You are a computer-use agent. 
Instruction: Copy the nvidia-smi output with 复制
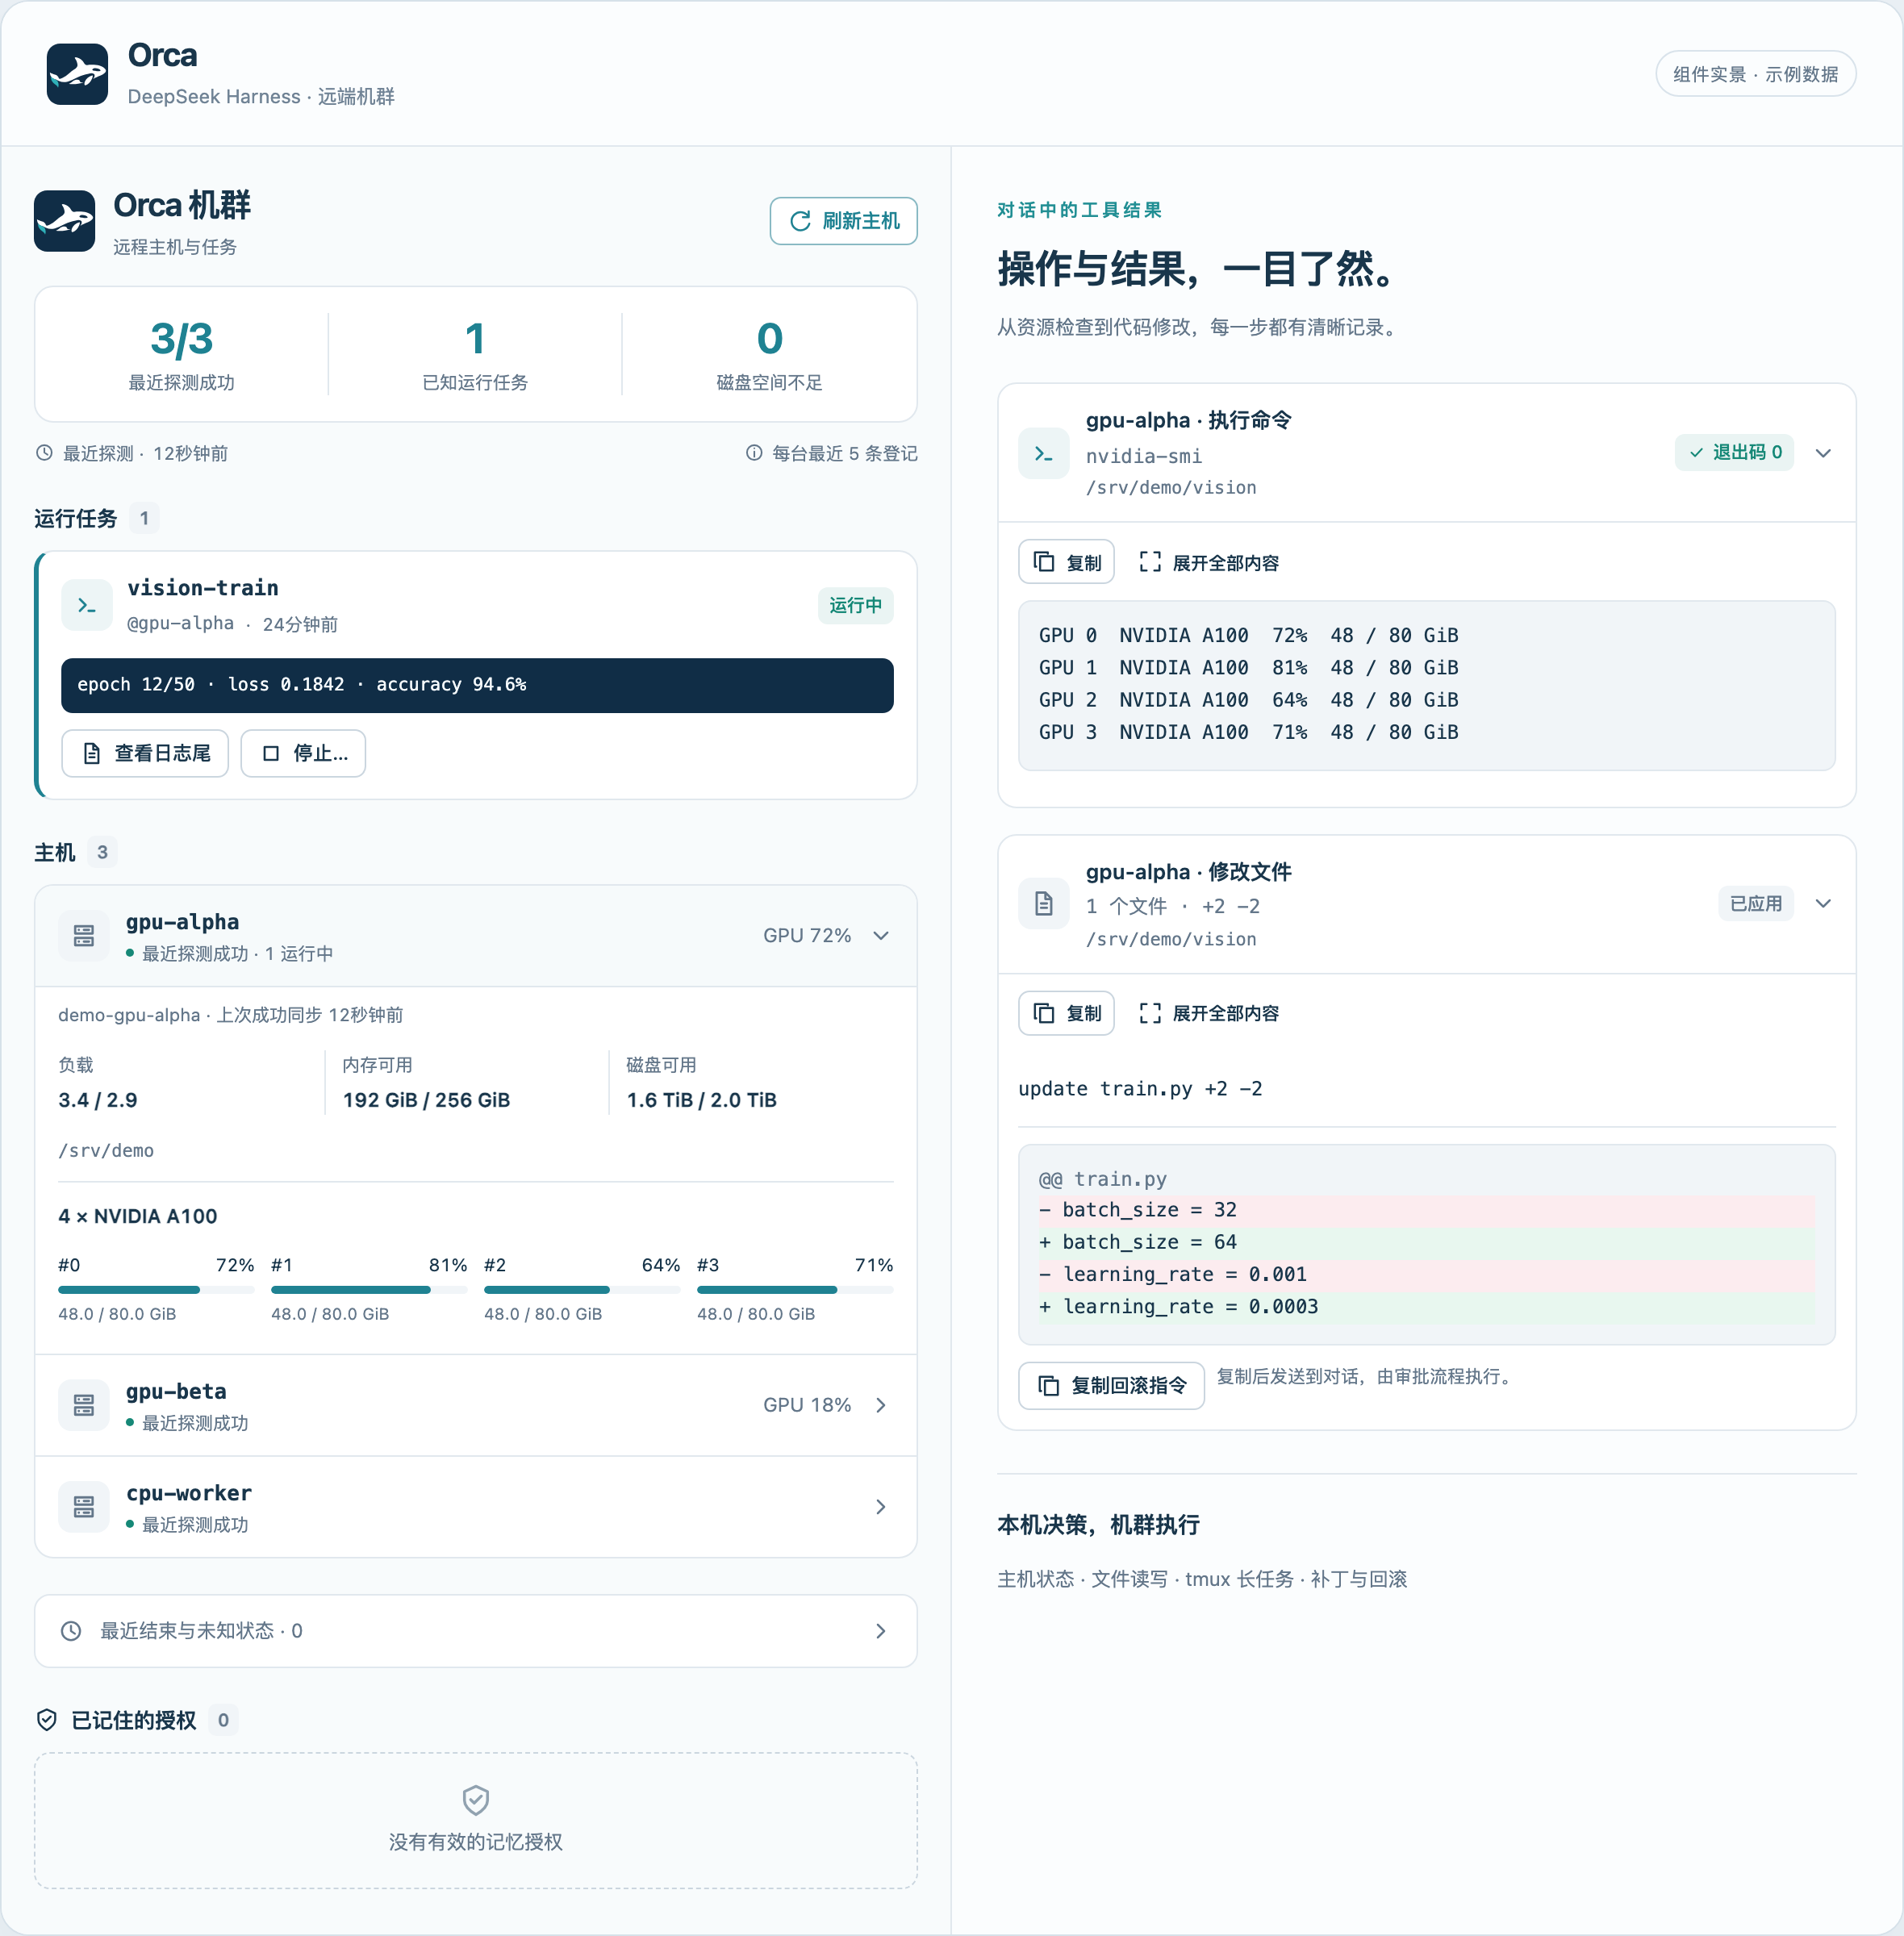point(1066,562)
